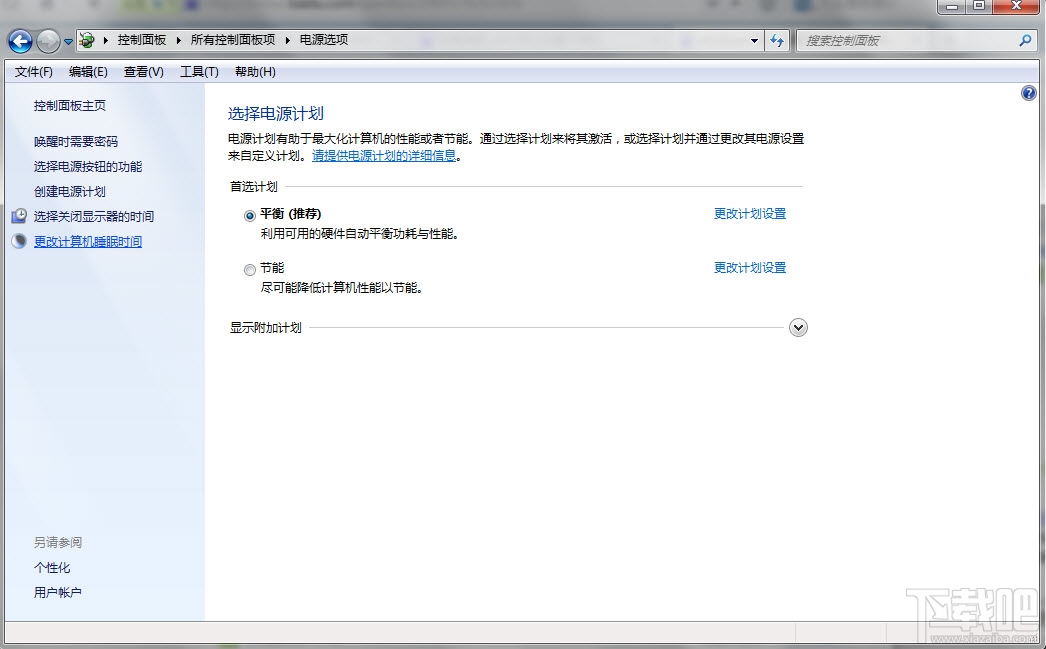This screenshot has height=649, width=1046.
Task: Open the address bar history dropdown
Action: pyautogui.click(x=755, y=40)
